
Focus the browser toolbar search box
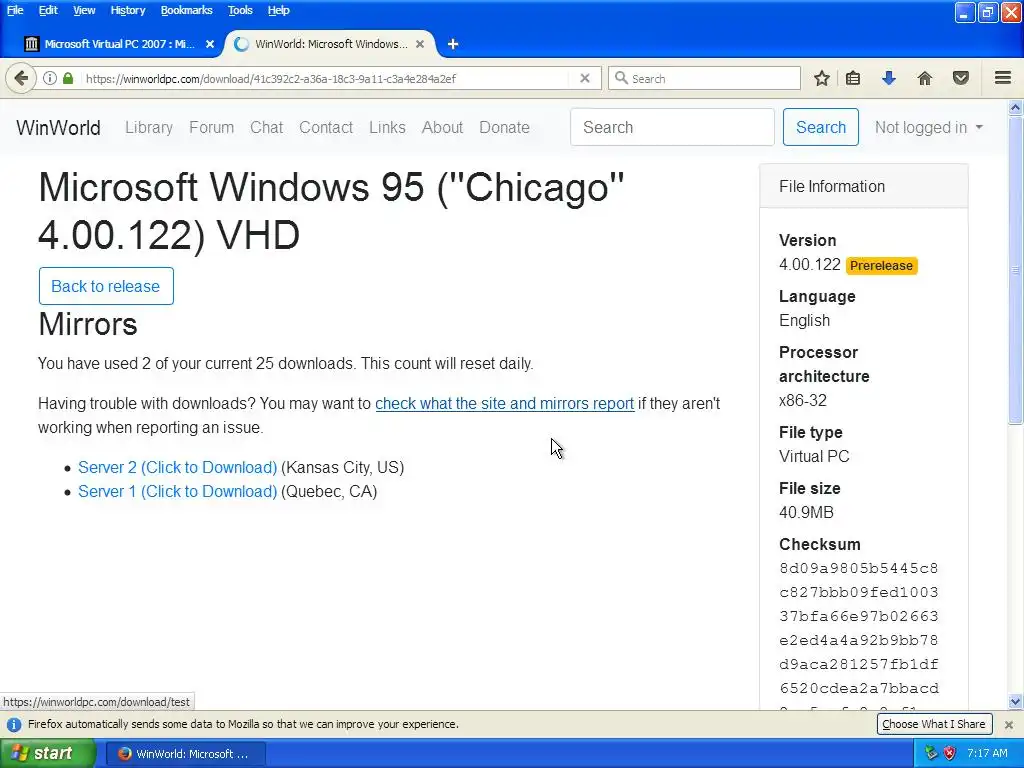(x=704, y=78)
